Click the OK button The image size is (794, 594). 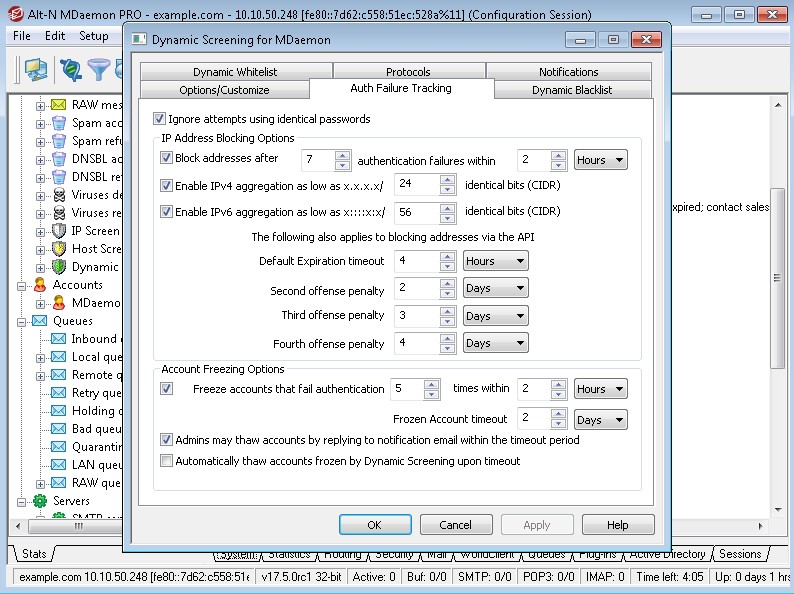pyautogui.click(x=375, y=525)
